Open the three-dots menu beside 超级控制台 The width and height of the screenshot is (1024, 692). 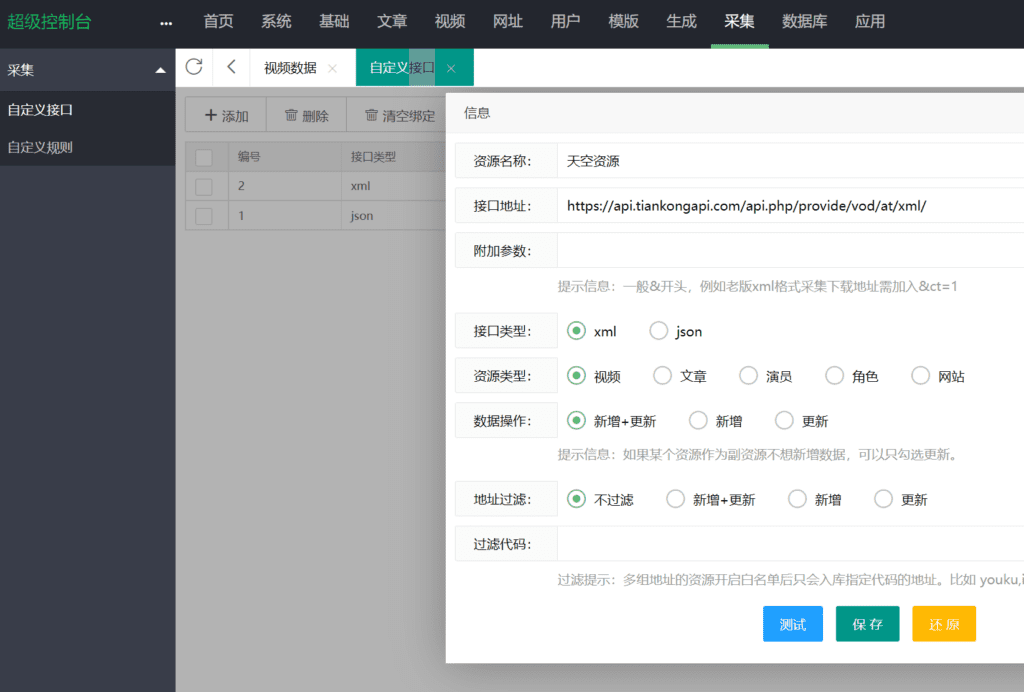coord(166,22)
